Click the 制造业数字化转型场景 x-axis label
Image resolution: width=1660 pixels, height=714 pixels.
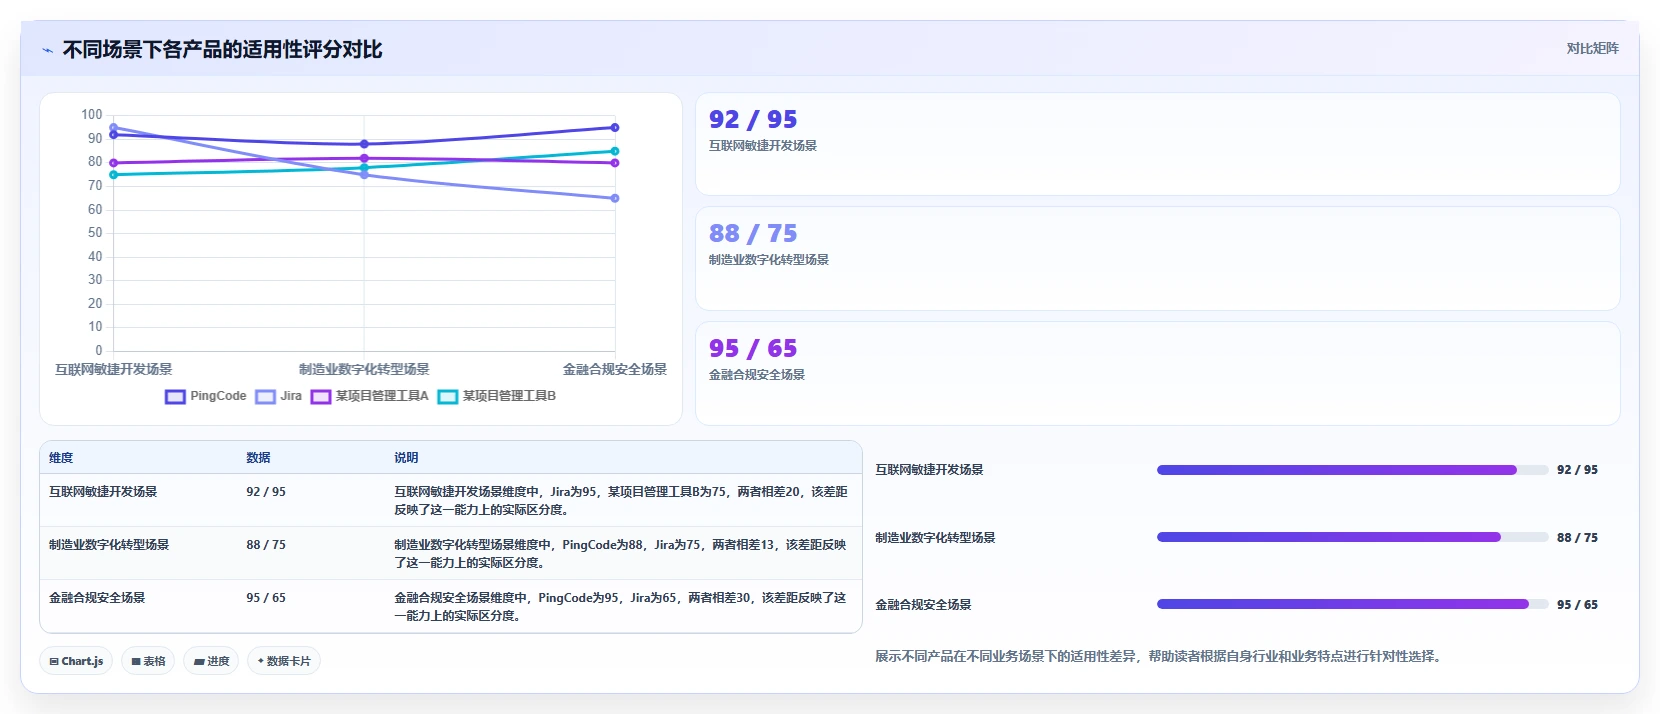click(x=364, y=369)
